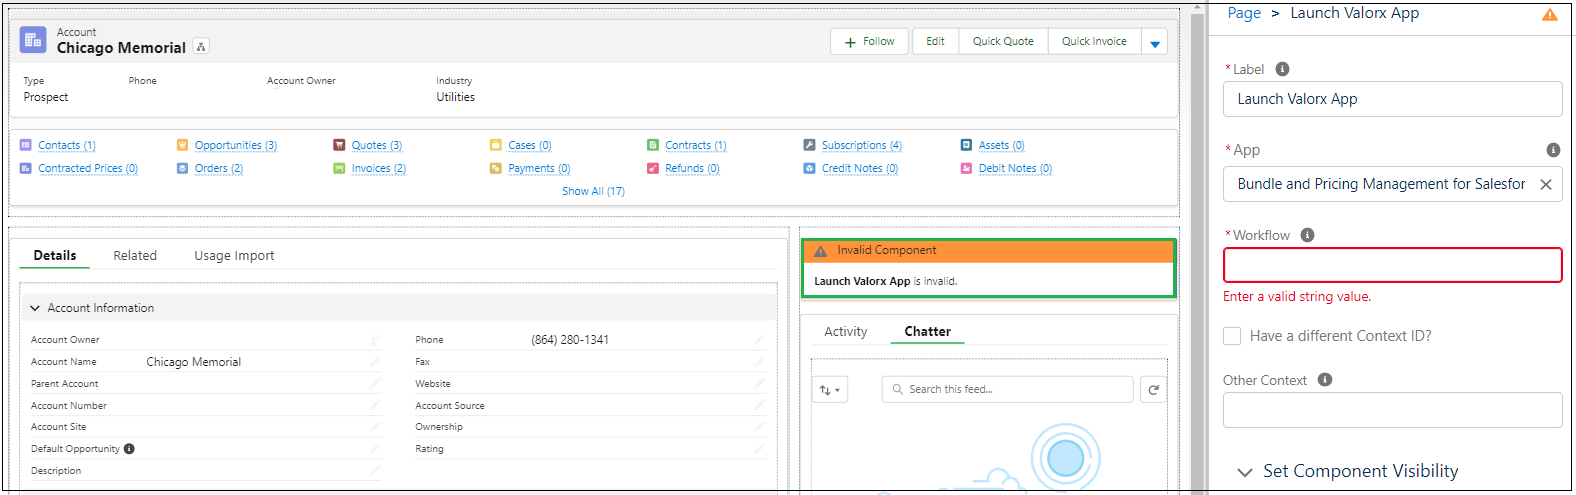Open the Invoices (2) link
1576x495 pixels.
tap(379, 168)
